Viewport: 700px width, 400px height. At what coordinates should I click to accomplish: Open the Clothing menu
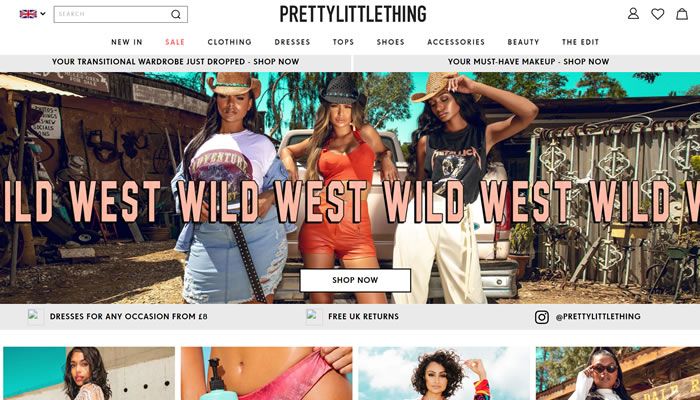(x=229, y=42)
